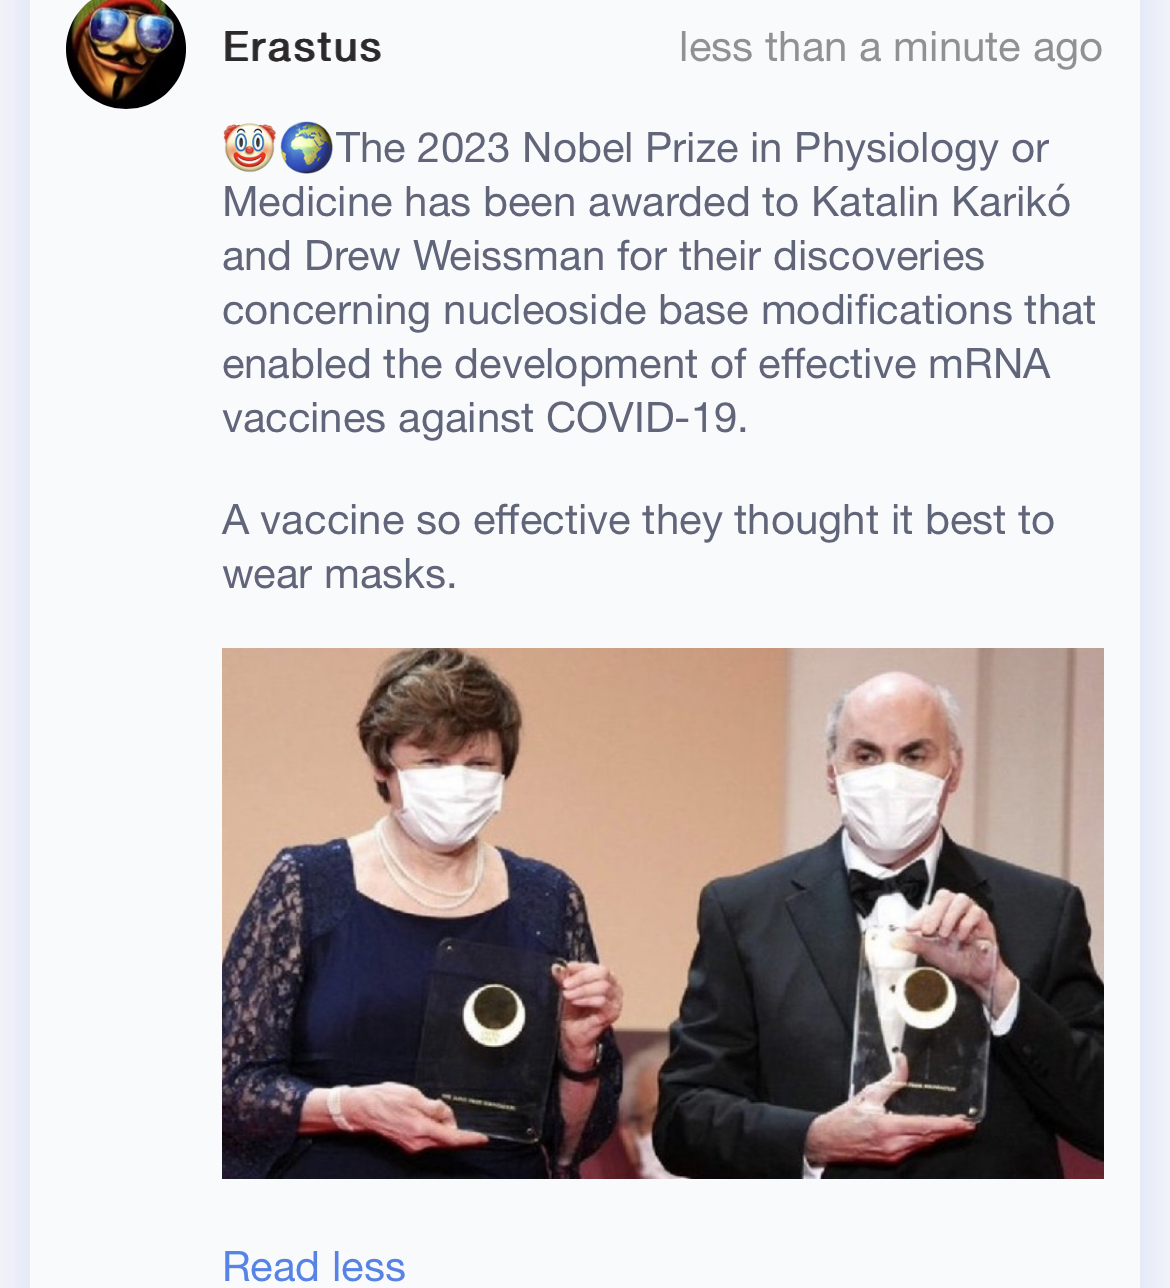Collapse the post with Read less
The height and width of the screenshot is (1288, 1170).
(314, 1266)
